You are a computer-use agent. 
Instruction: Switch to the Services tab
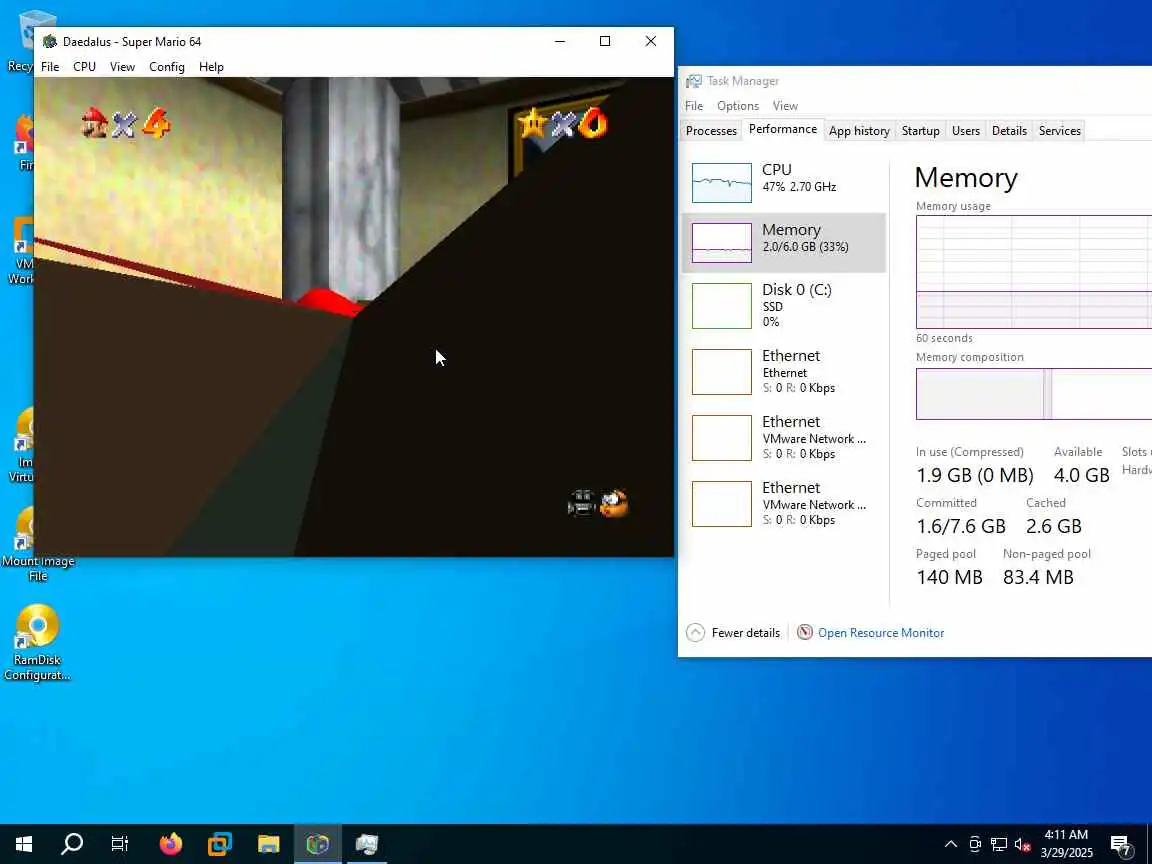point(1059,131)
